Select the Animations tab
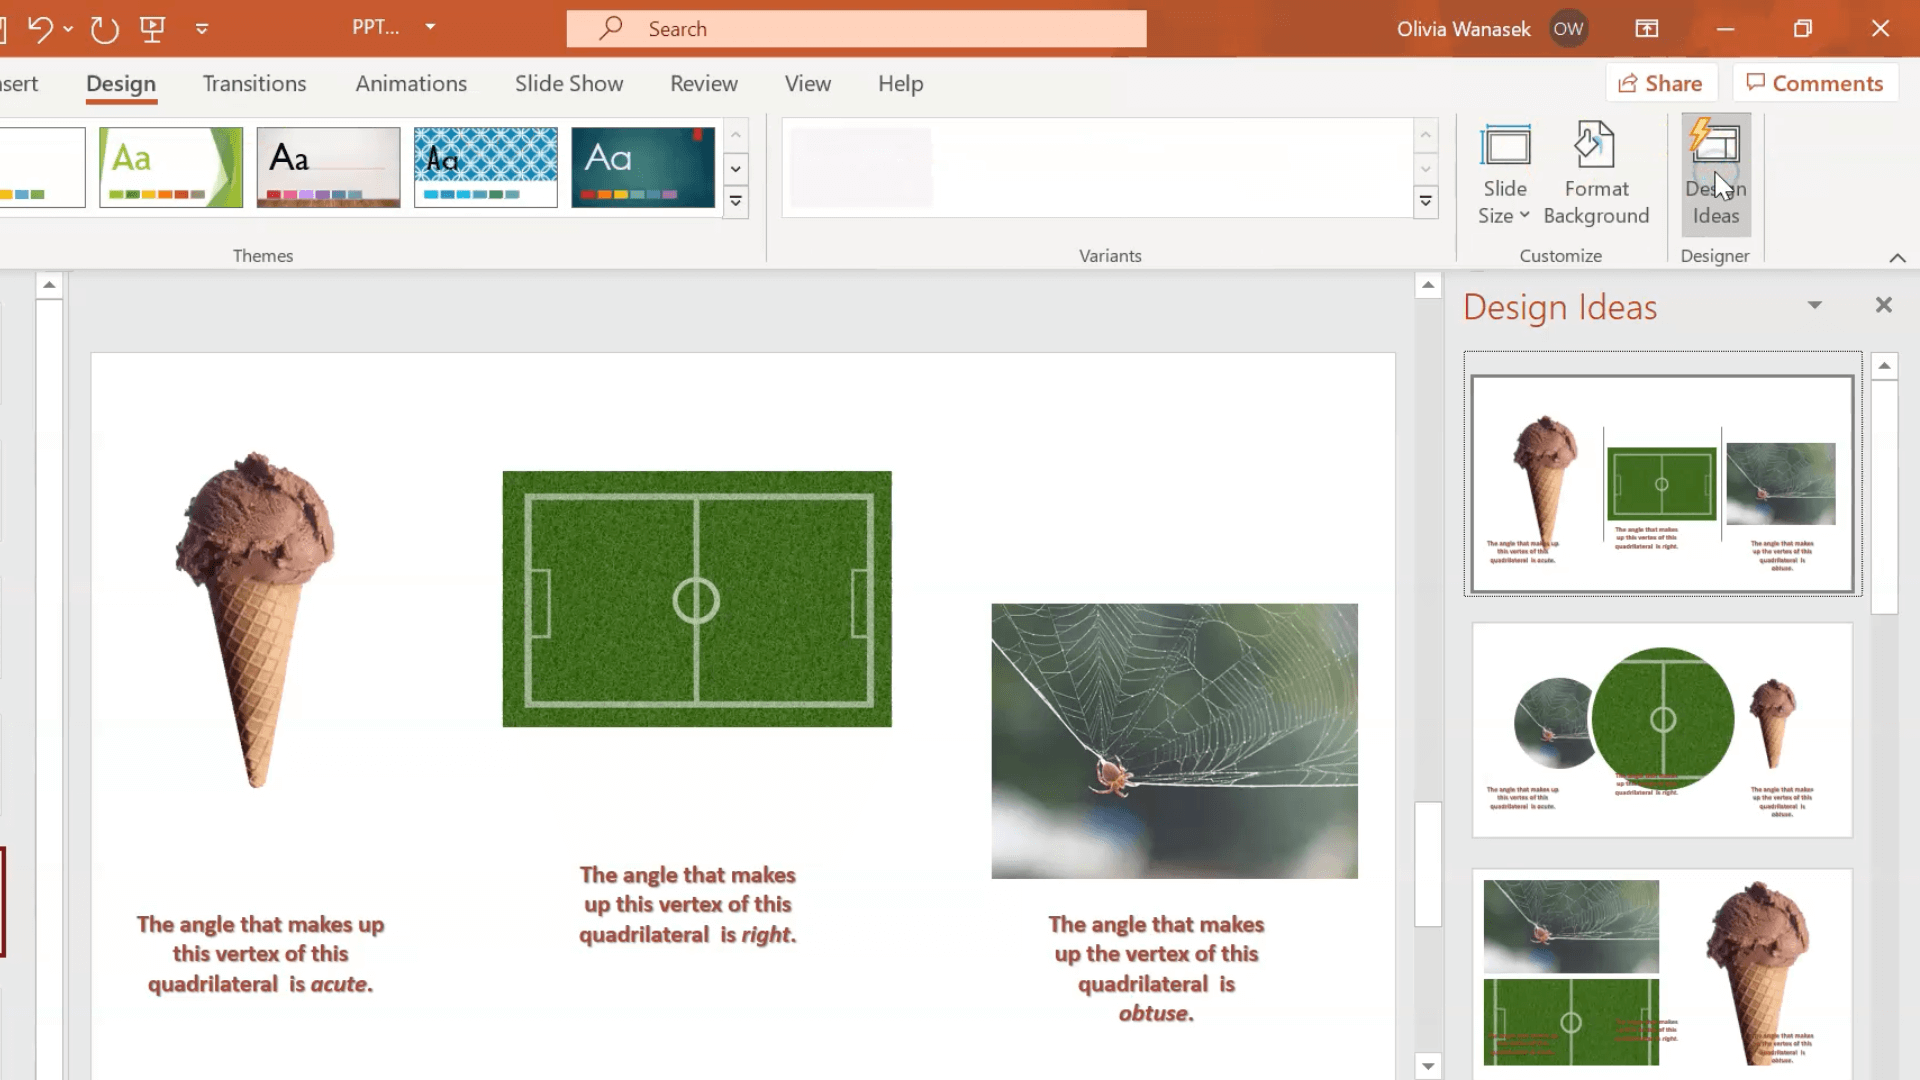1920x1080 pixels. coord(410,82)
